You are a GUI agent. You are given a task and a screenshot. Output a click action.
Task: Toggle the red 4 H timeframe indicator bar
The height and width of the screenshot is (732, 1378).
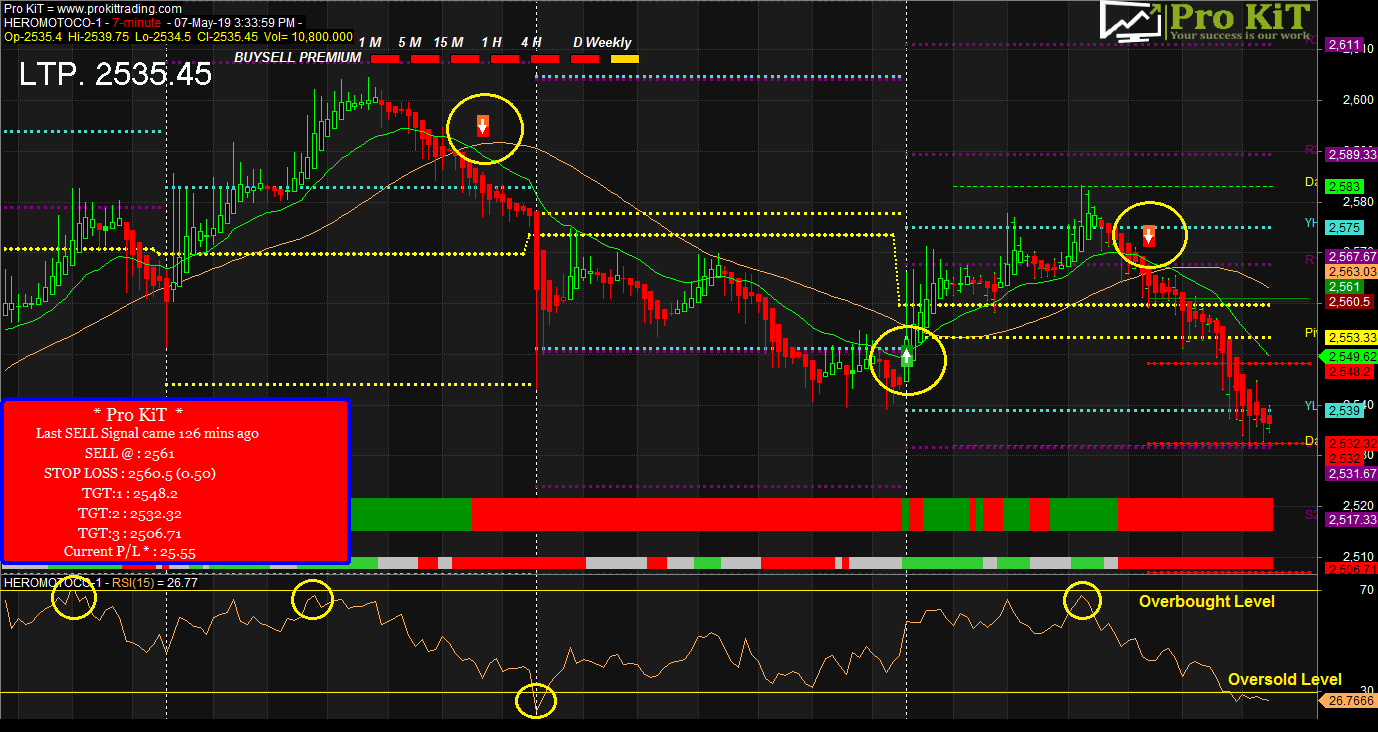544,59
